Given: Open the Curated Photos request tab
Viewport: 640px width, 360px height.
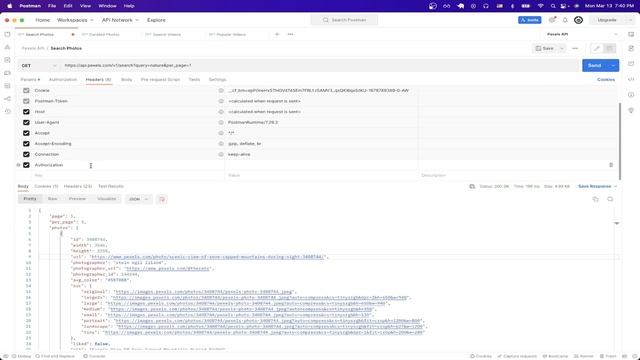Looking at the screenshot, I should point(104,35).
